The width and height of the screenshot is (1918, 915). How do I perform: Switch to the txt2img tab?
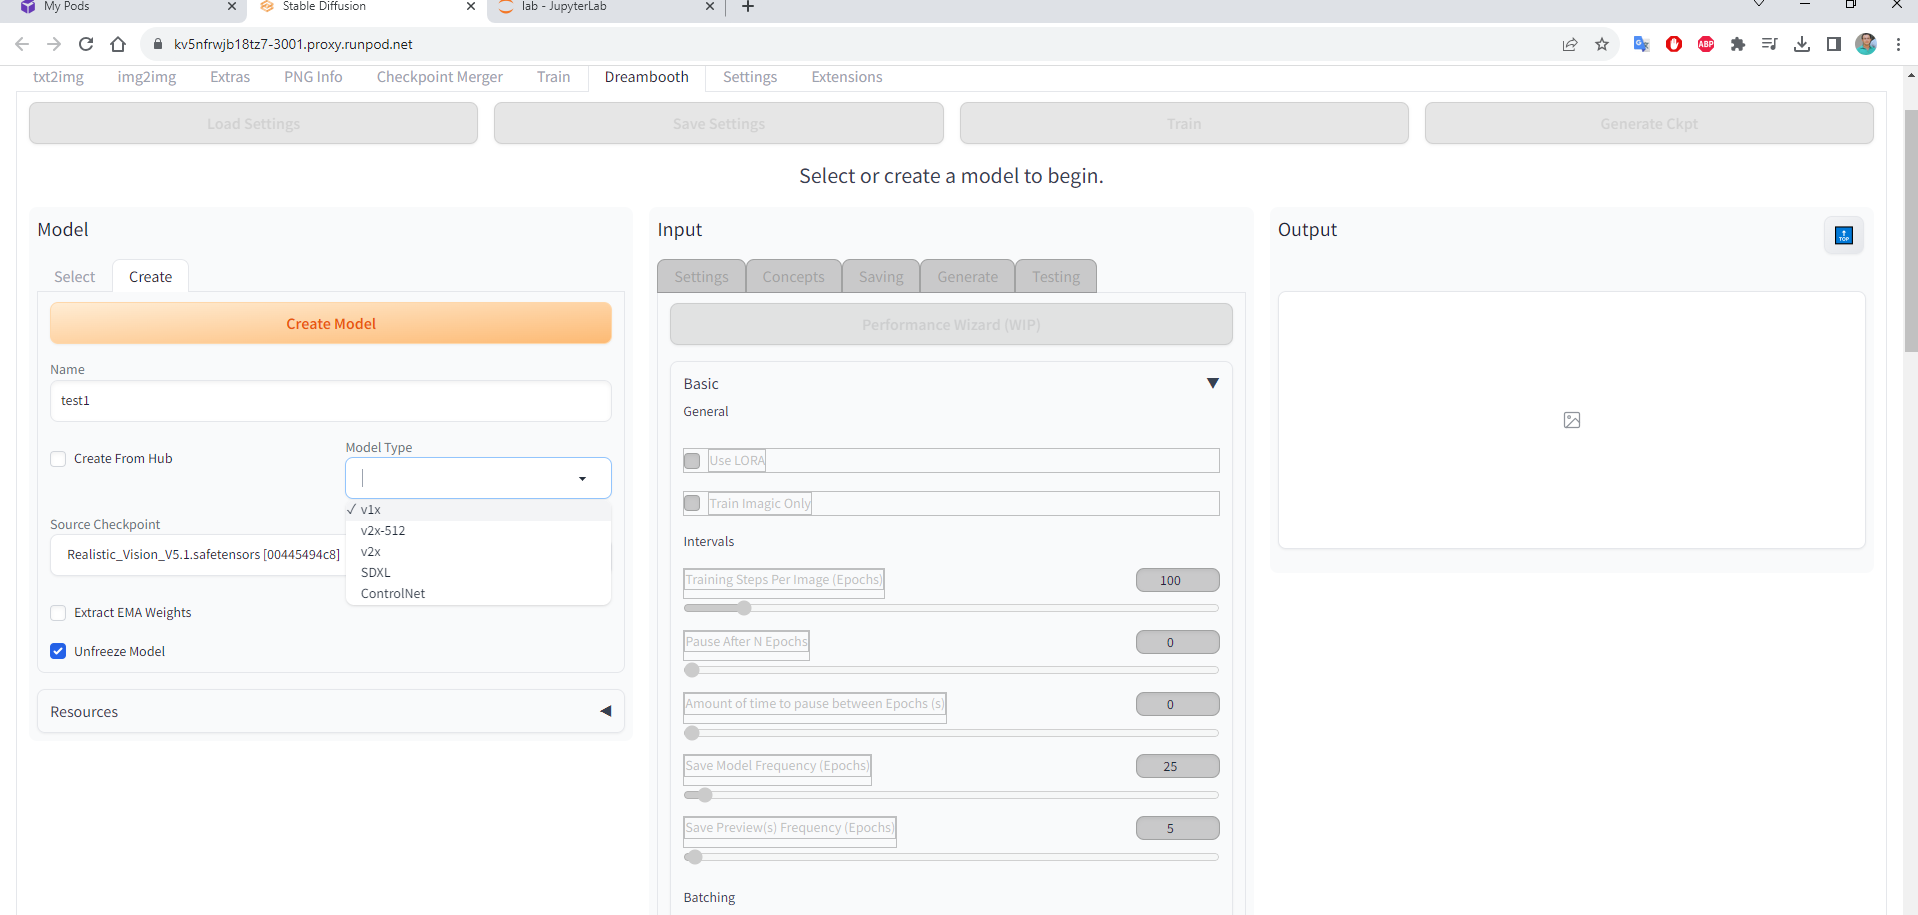58,77
